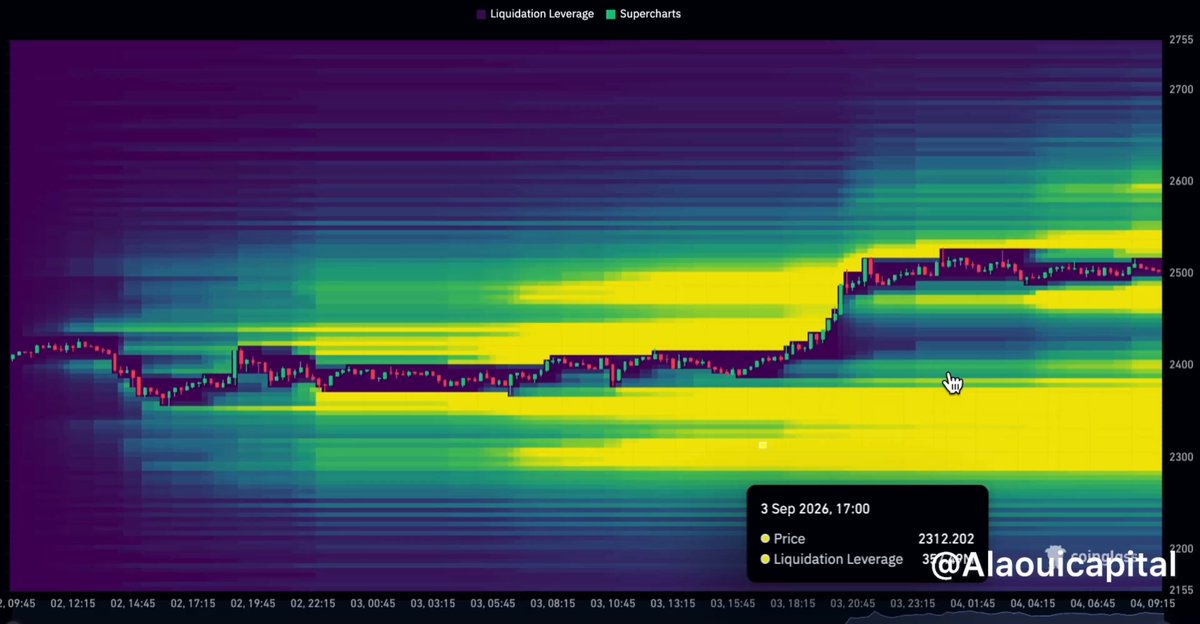Click the "03, 08:15" time label

(x=552, y=604)
